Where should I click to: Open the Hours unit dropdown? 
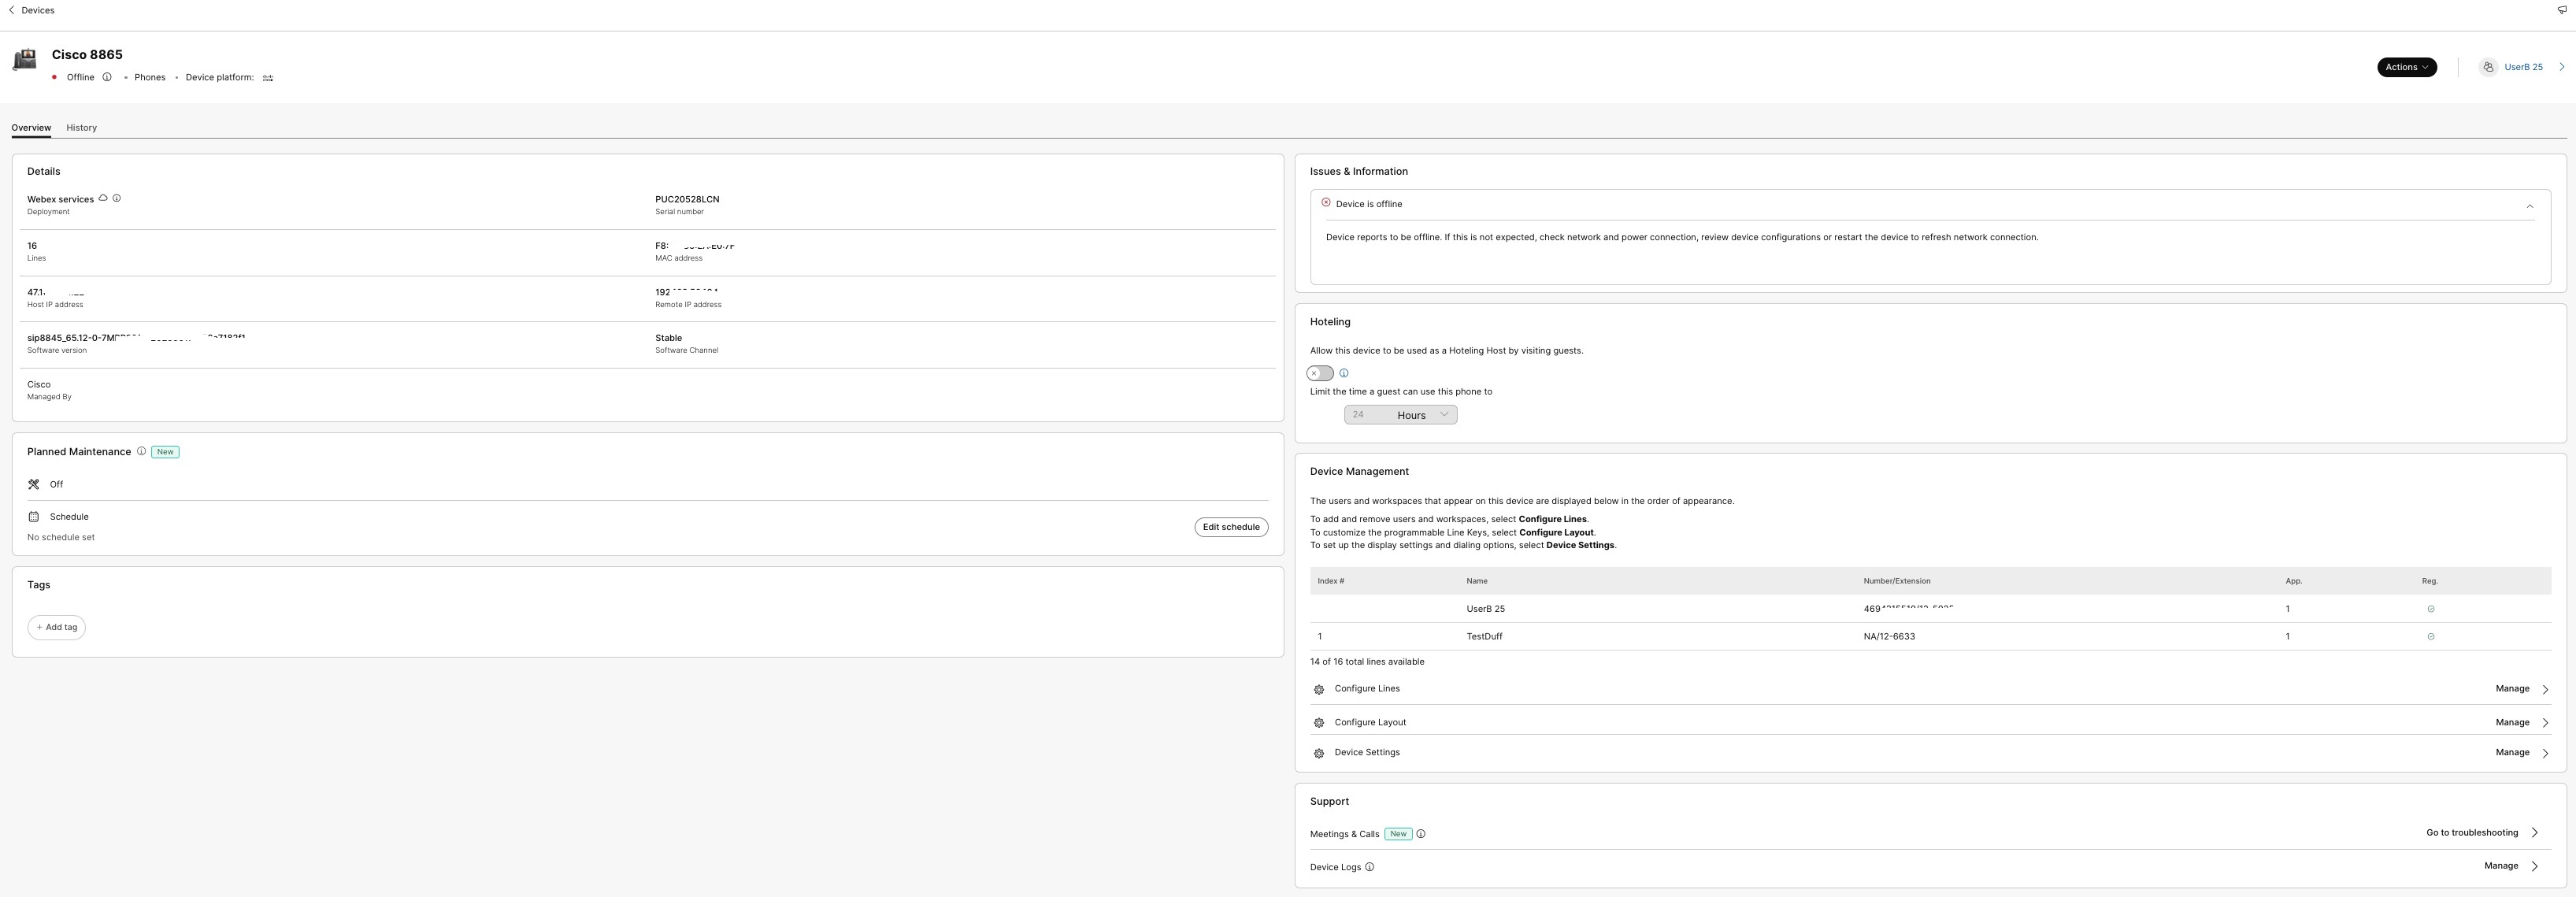1423,414
